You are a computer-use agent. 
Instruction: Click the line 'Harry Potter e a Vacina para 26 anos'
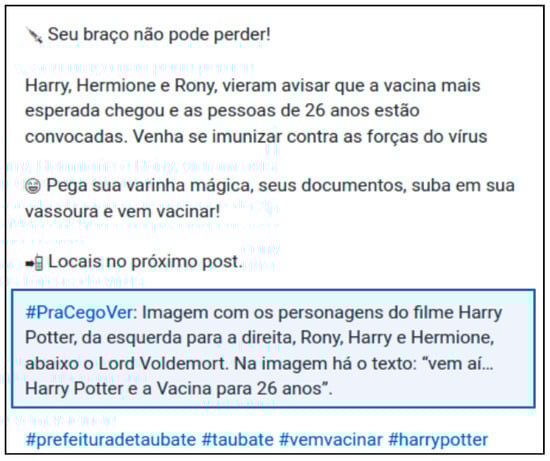coord(179,389)
